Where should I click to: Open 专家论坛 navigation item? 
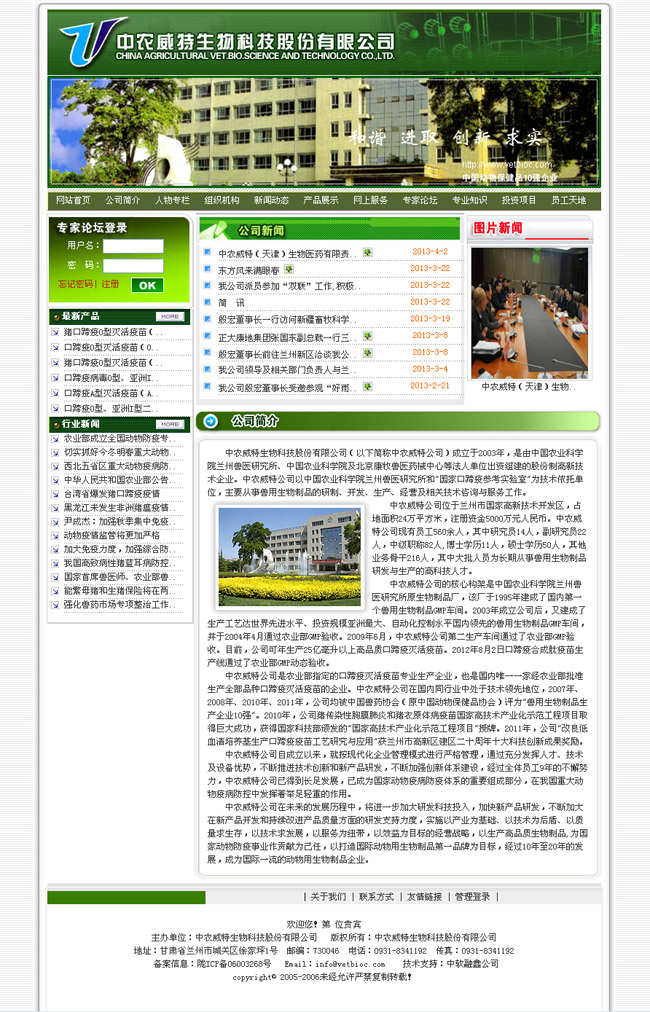(420, 200)
